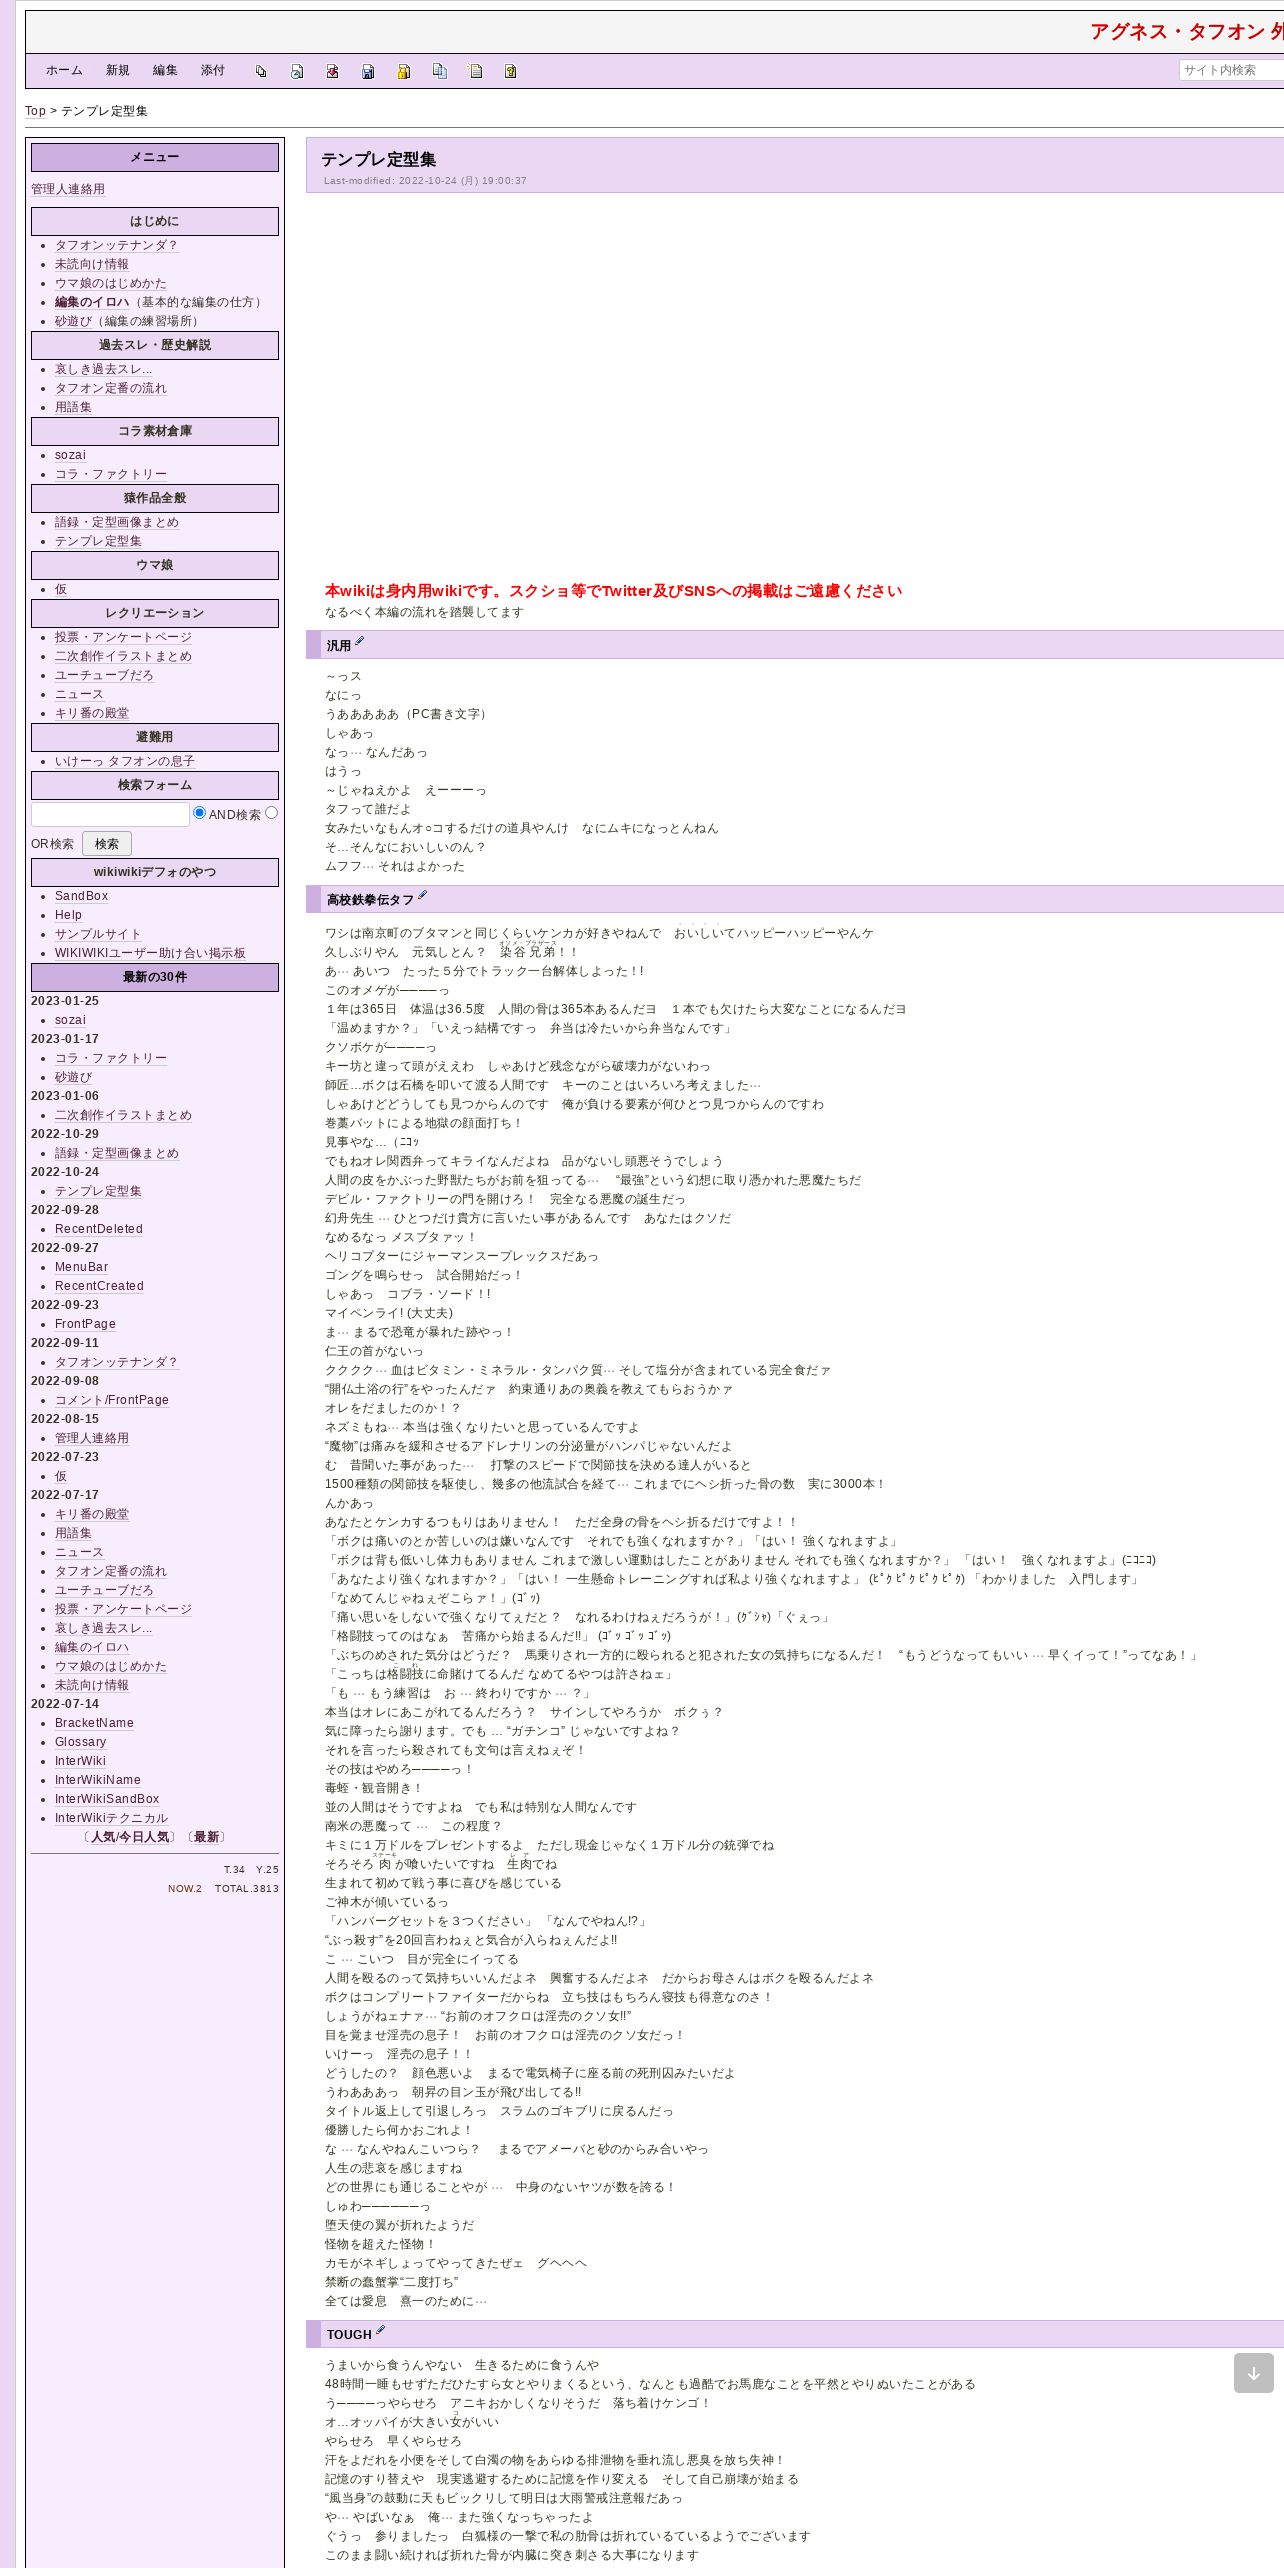Click the blue floppy disk backup icon
This screenshot has height=2568, width=1284.
[368, 71]
